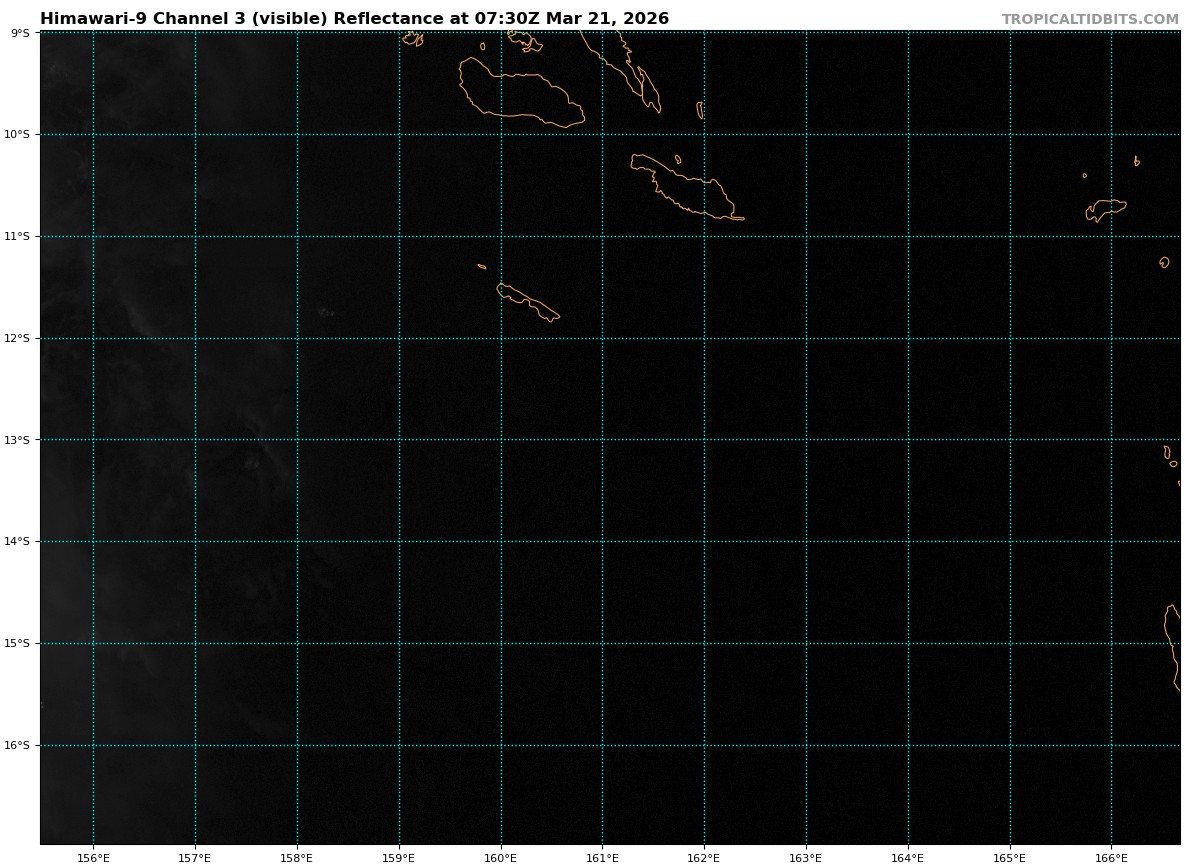
Task: Select the Utupua island outline near 11°S
Action: 1164,262
